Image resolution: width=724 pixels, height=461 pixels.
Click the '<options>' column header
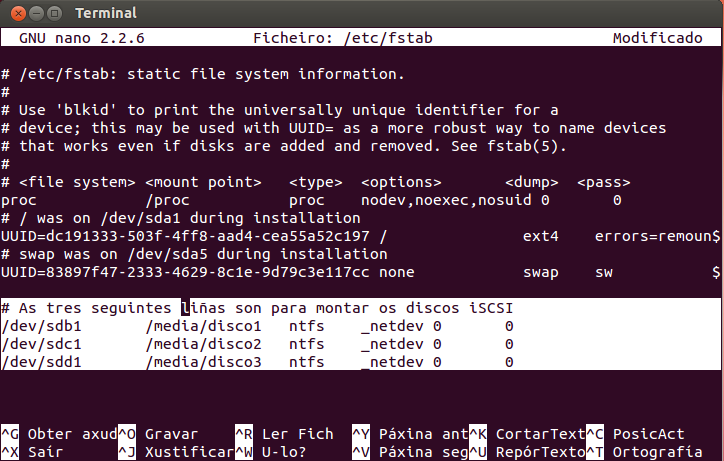click(x=401, y=182)
